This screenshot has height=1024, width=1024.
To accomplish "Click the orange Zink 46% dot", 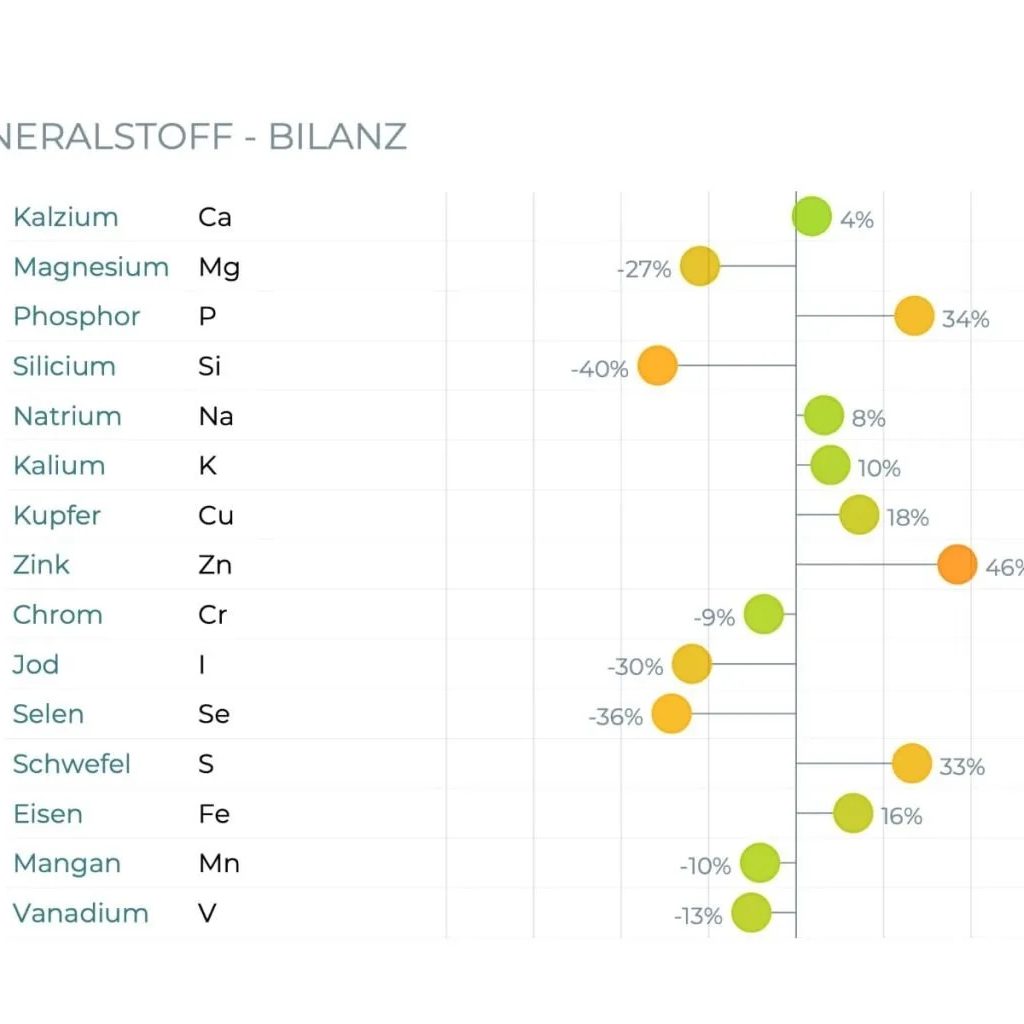I will tap(957, 565).
